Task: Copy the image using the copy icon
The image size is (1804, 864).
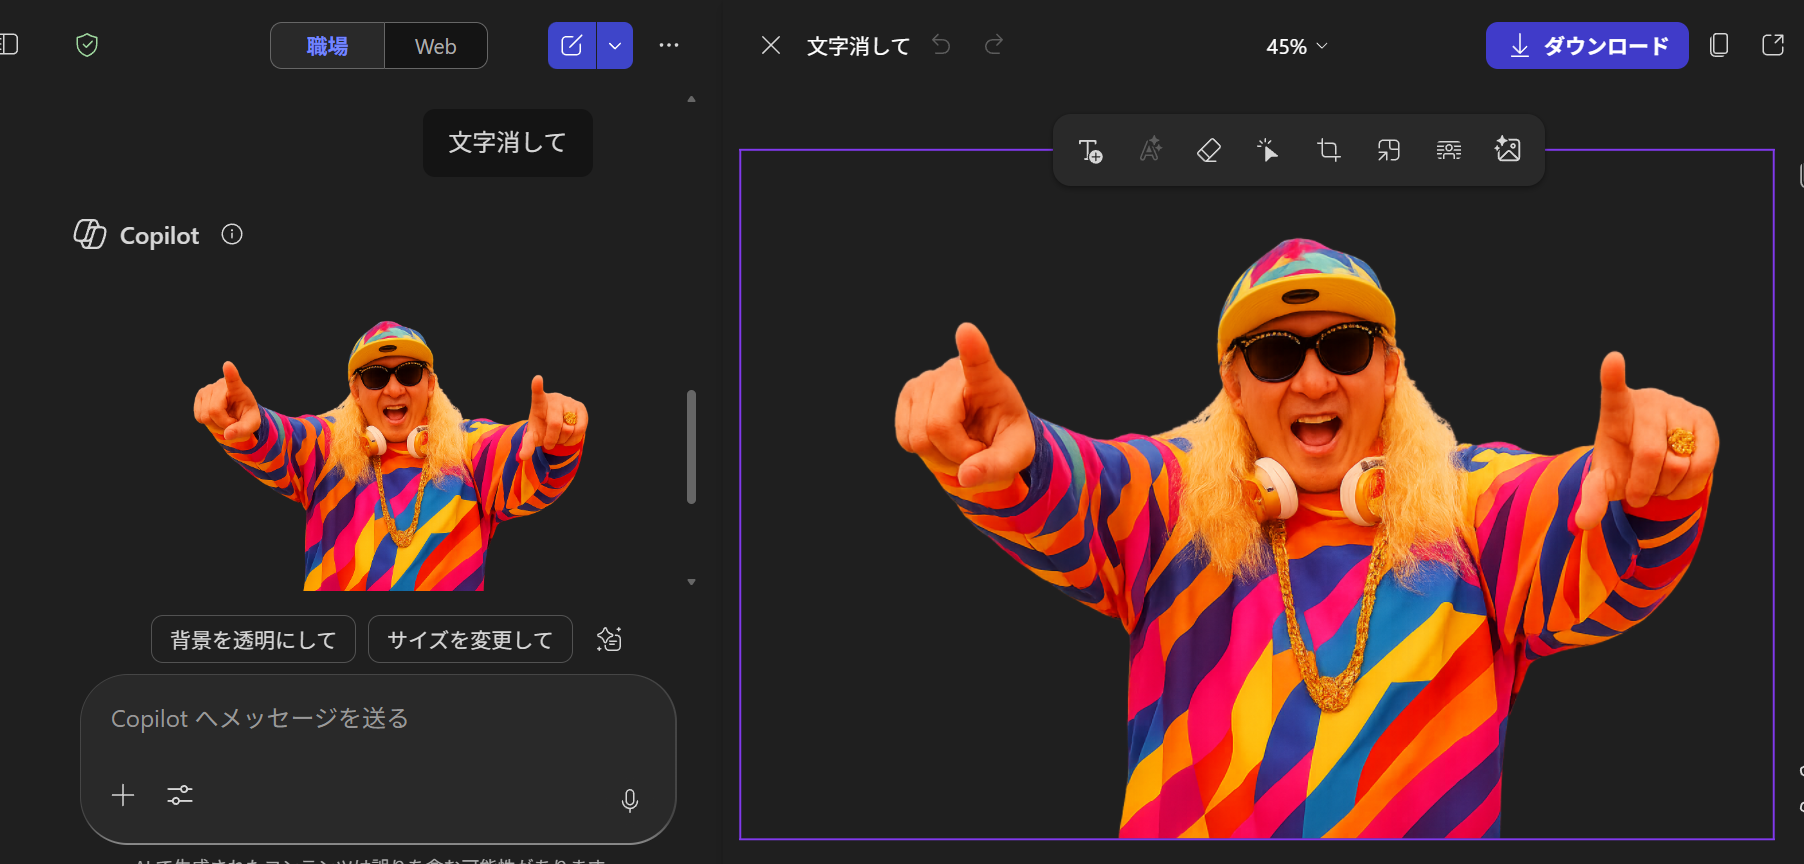Action: (x=1719, y=45)
